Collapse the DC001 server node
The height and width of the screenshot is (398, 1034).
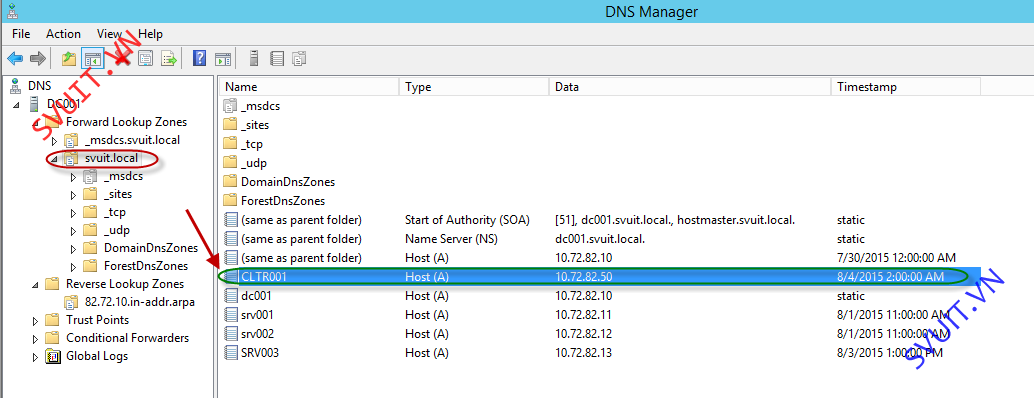16,104
